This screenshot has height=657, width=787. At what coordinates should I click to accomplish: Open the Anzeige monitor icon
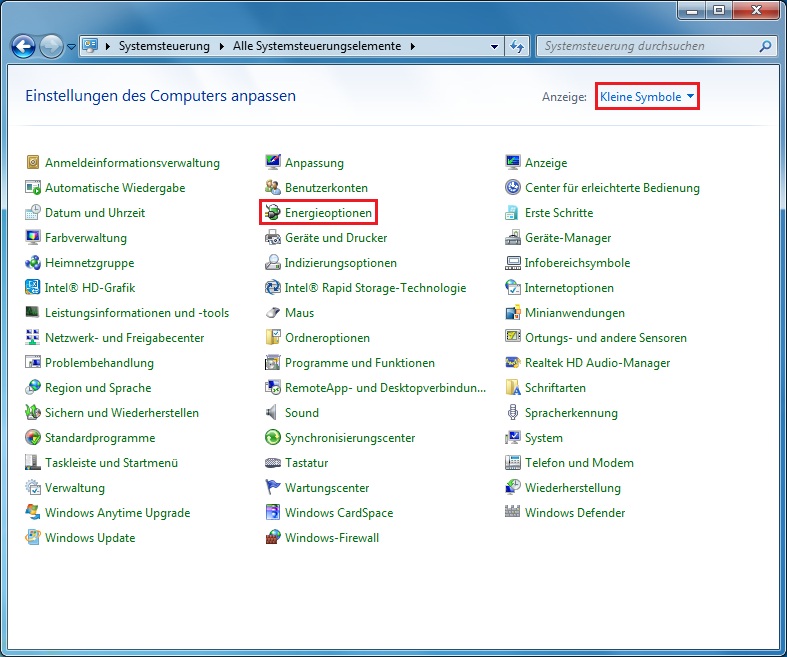[x=512, y=162]
